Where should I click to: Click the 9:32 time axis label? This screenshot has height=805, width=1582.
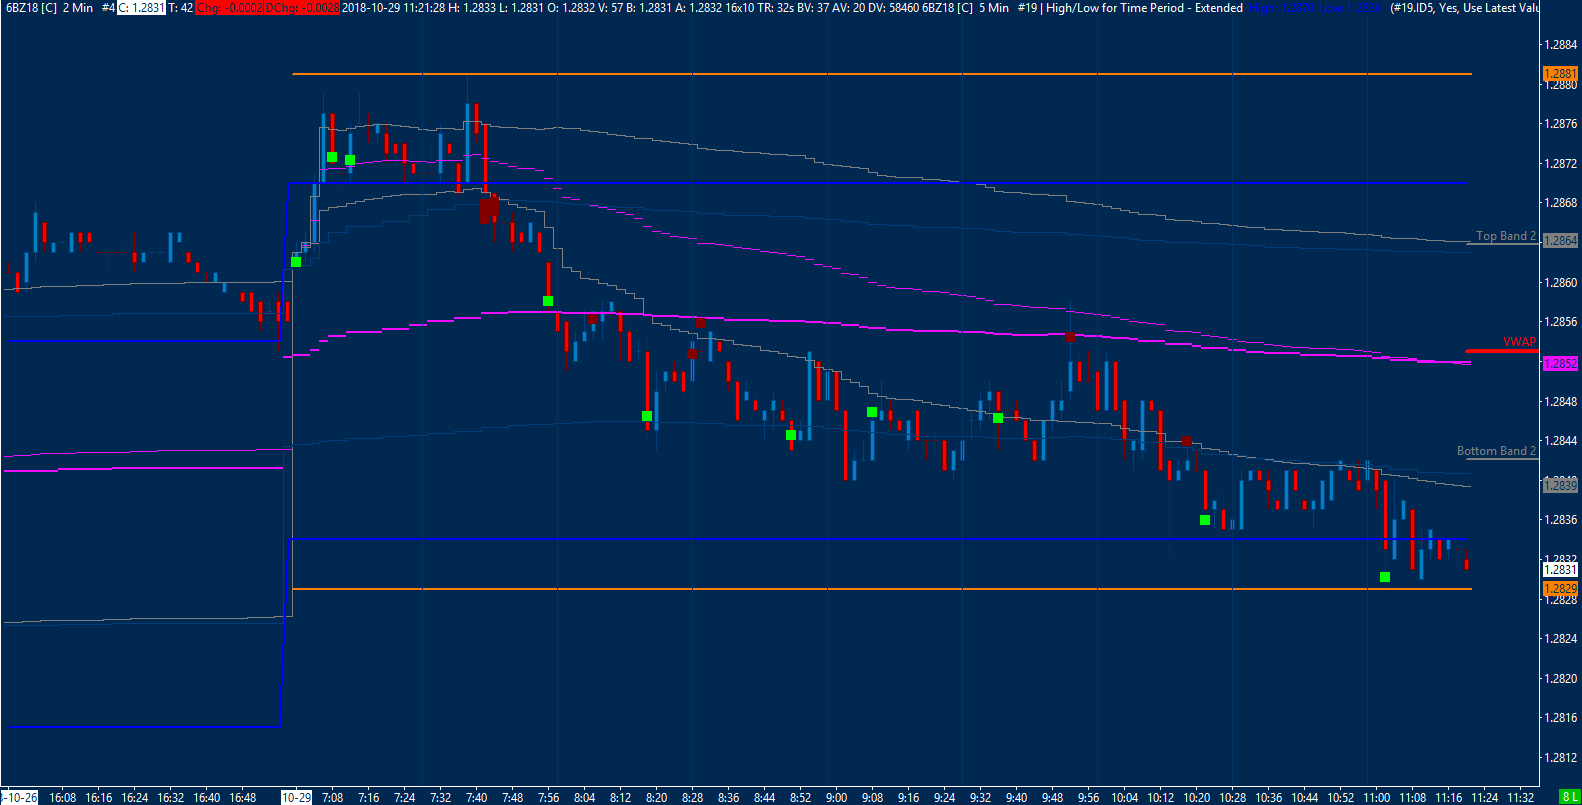[x=981, y=797]
